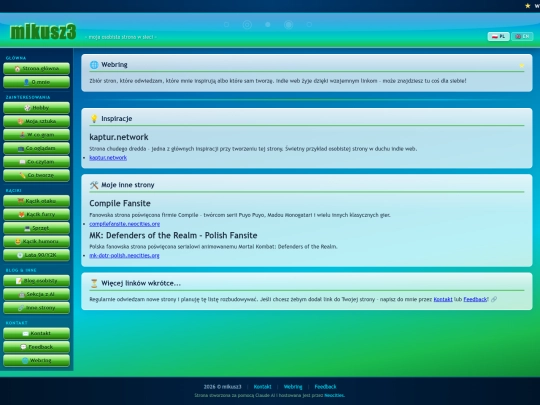Open the kaptur.network link

(108, 158)
